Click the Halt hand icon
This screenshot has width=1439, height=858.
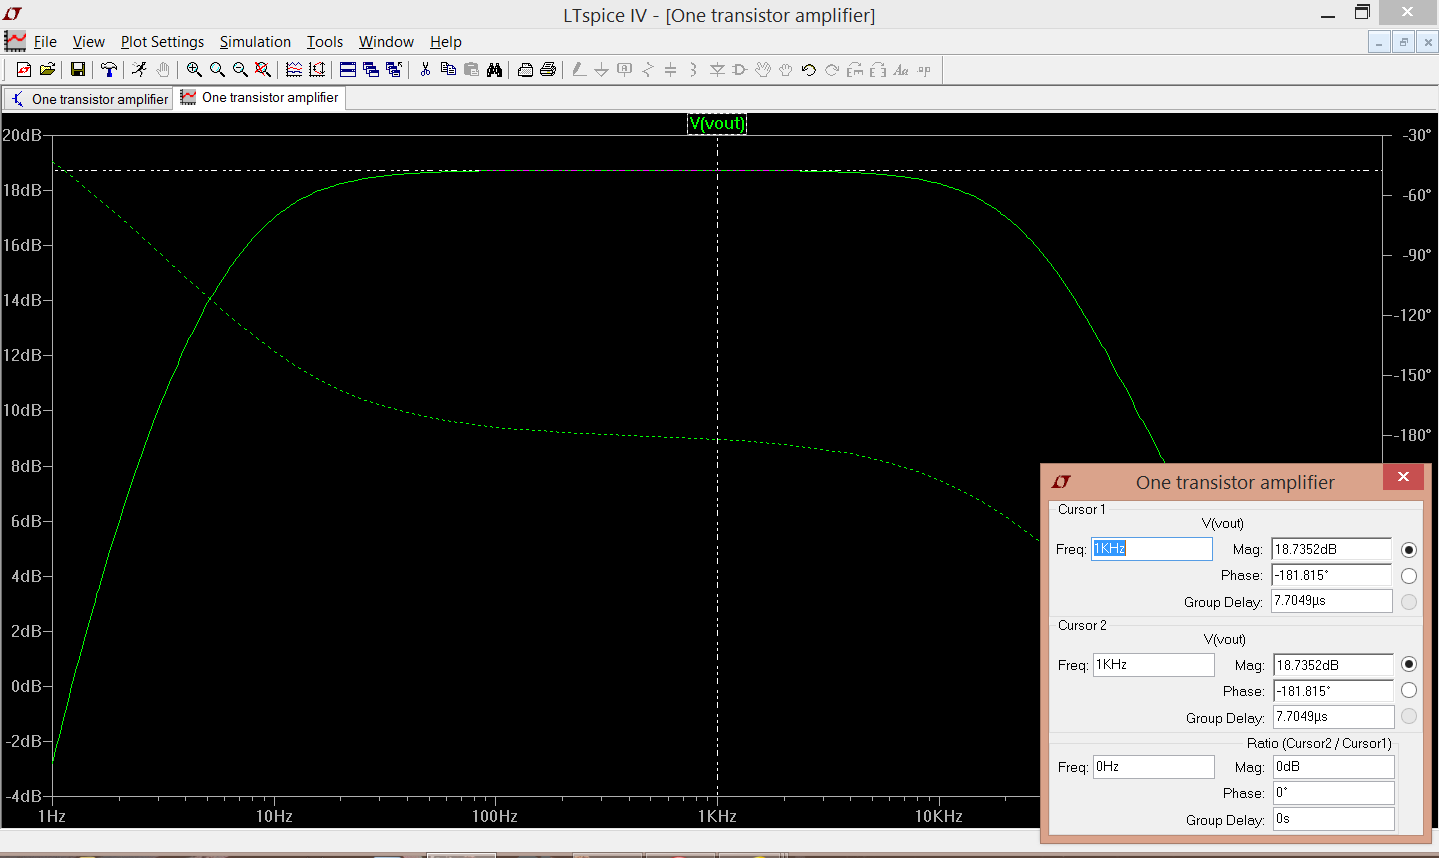pyautogui.click(x=162, y=69)
